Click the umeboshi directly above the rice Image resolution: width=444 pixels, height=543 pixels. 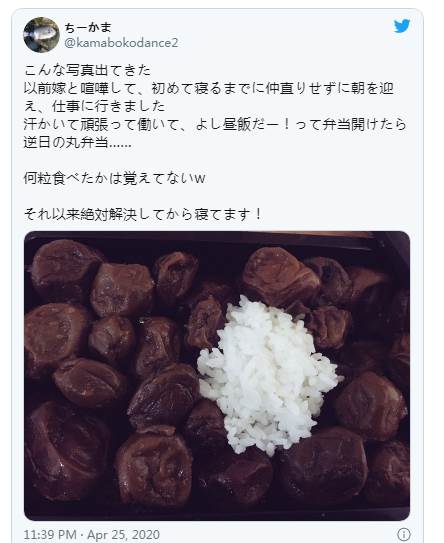pyautogui.click(x=281, y=274)
